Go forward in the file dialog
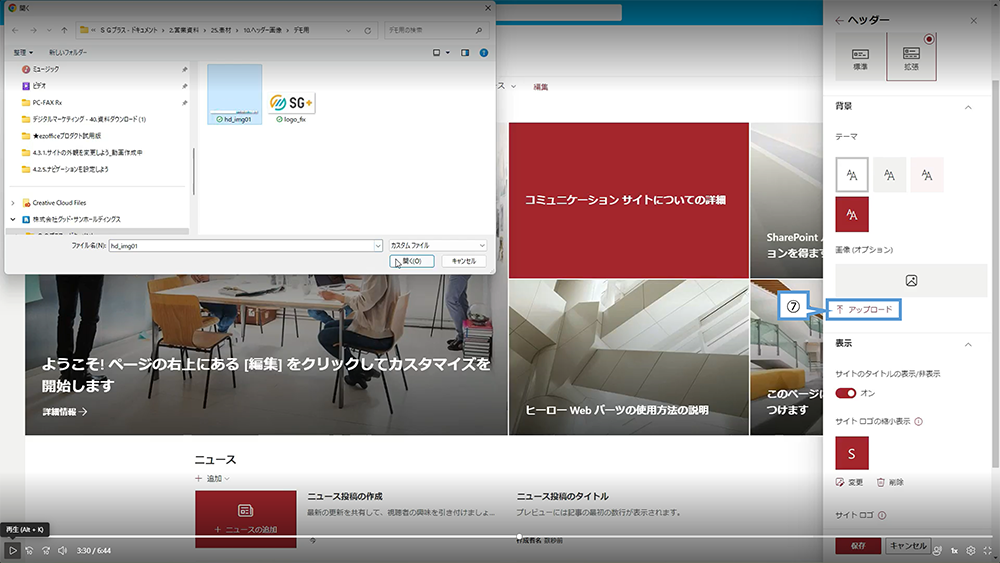This screenshot has height=563, width=1000. tap(33, 30)
